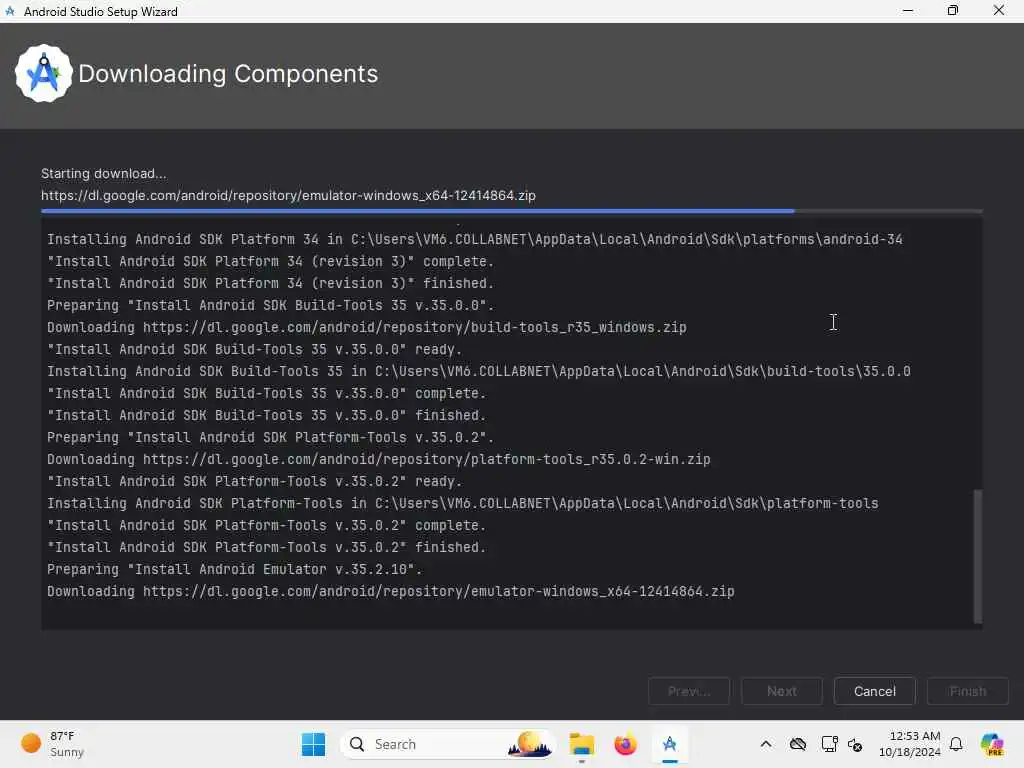Click log line 'Installing Android SDK Platform-Tools in'

pyautogui.click(x=462, y=504)
